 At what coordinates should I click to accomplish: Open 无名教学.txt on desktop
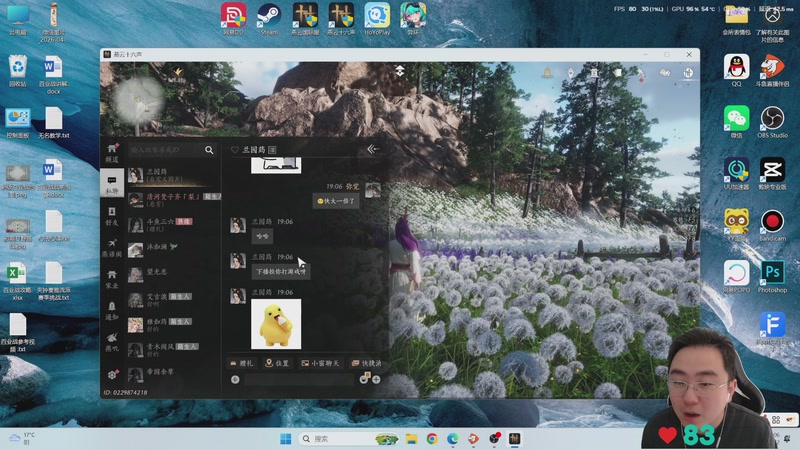[x=54, y=122]
